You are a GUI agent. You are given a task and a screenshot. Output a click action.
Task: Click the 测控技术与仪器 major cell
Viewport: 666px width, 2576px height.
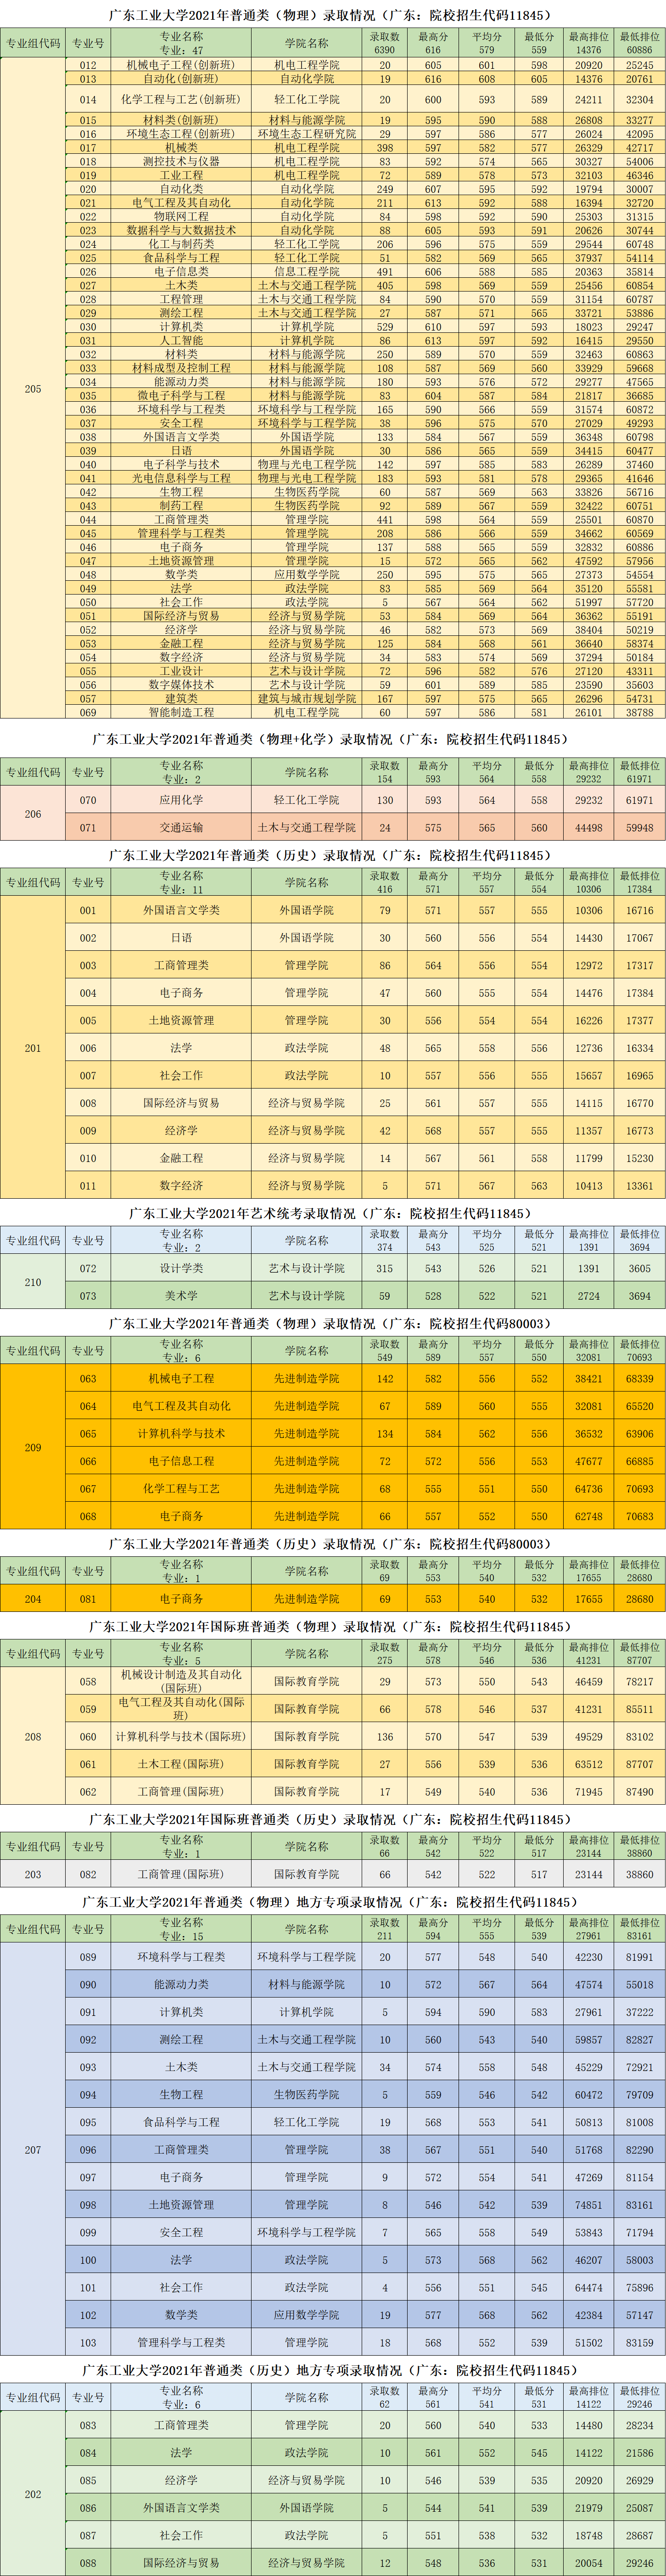pyautogui.click(x=181, y=162)
